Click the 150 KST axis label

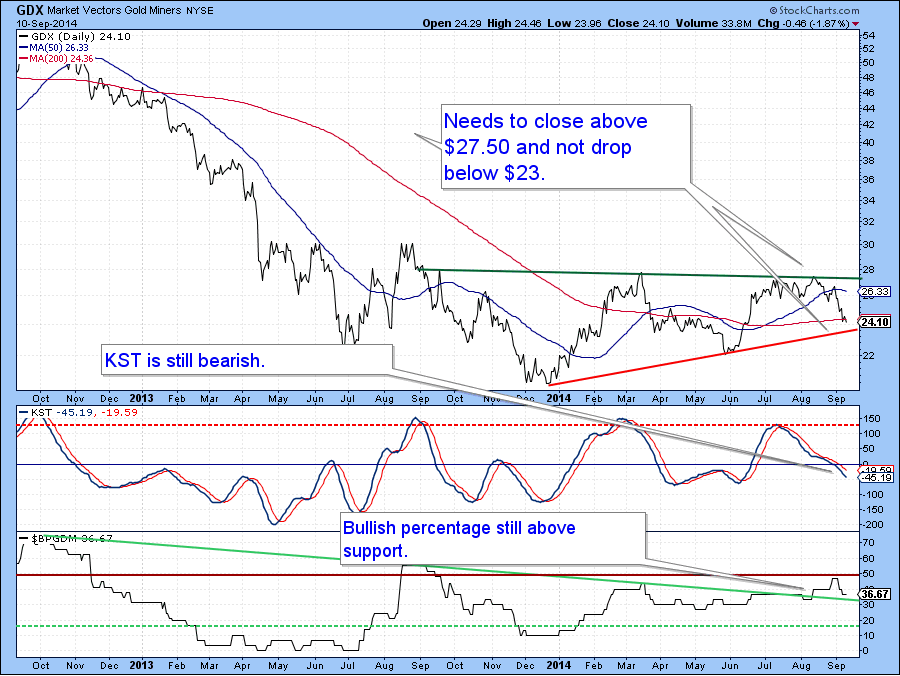(x=871, y=419)
